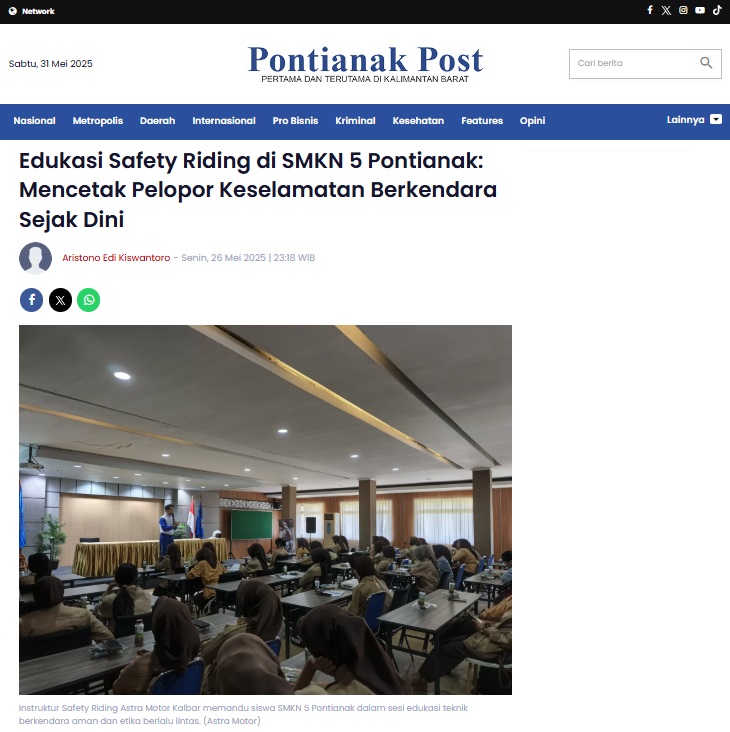Image resolution: width=730 pixels, height=732 pixels.
Task: Share article via green WhatsApp button
Action: 89,300
